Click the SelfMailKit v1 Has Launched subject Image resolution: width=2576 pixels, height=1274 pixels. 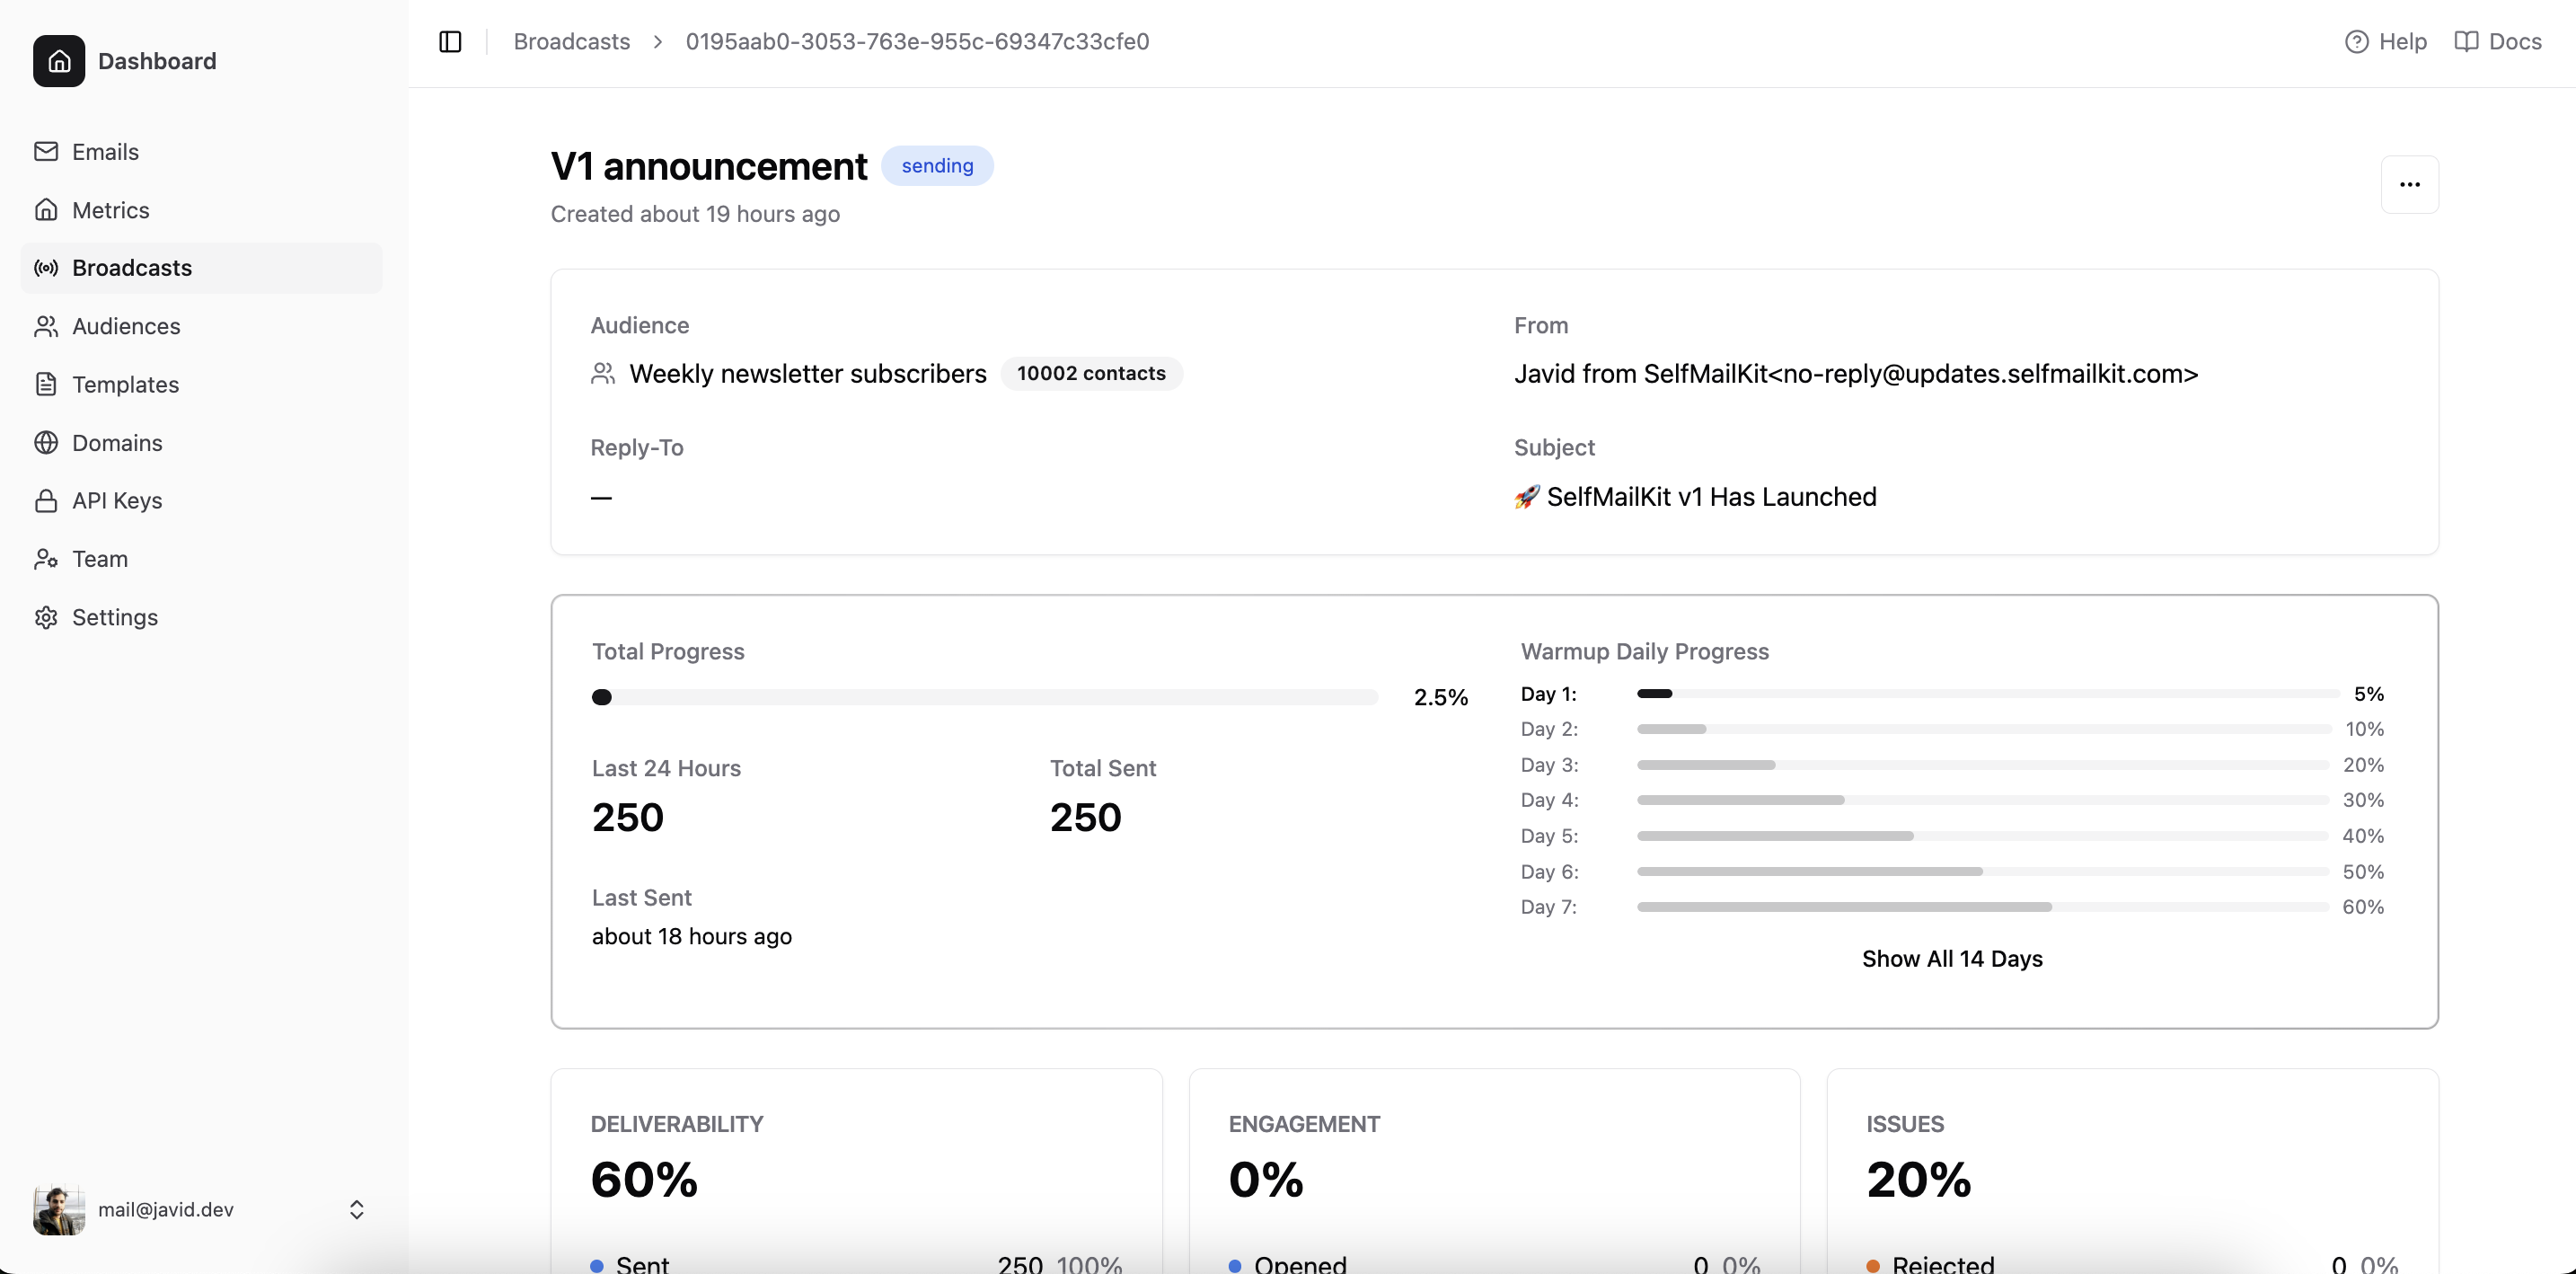pos(1712,497)
